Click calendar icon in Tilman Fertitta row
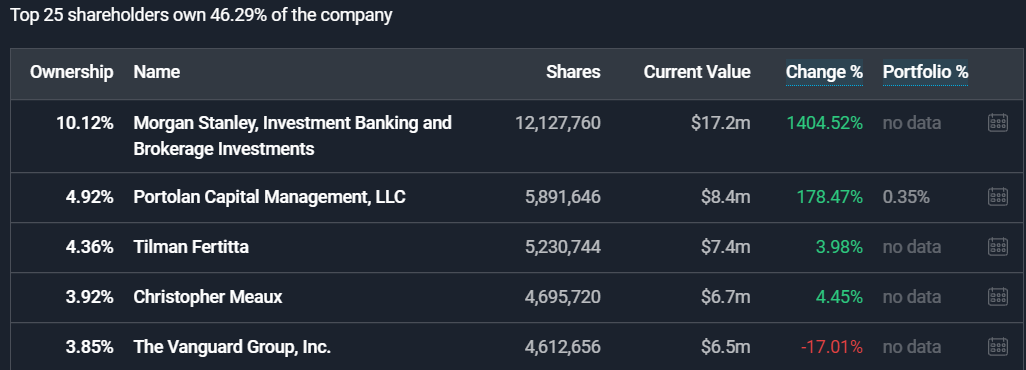 pos(997,247)
